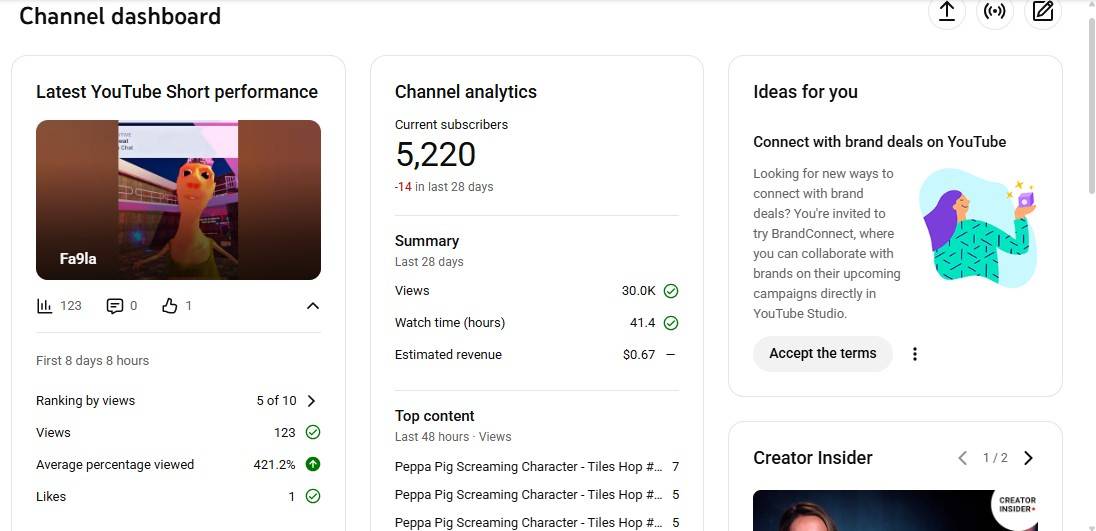Expand Ranking by views 5 of 10
This screenshot has width=1096, height=531.
point(311,401)
